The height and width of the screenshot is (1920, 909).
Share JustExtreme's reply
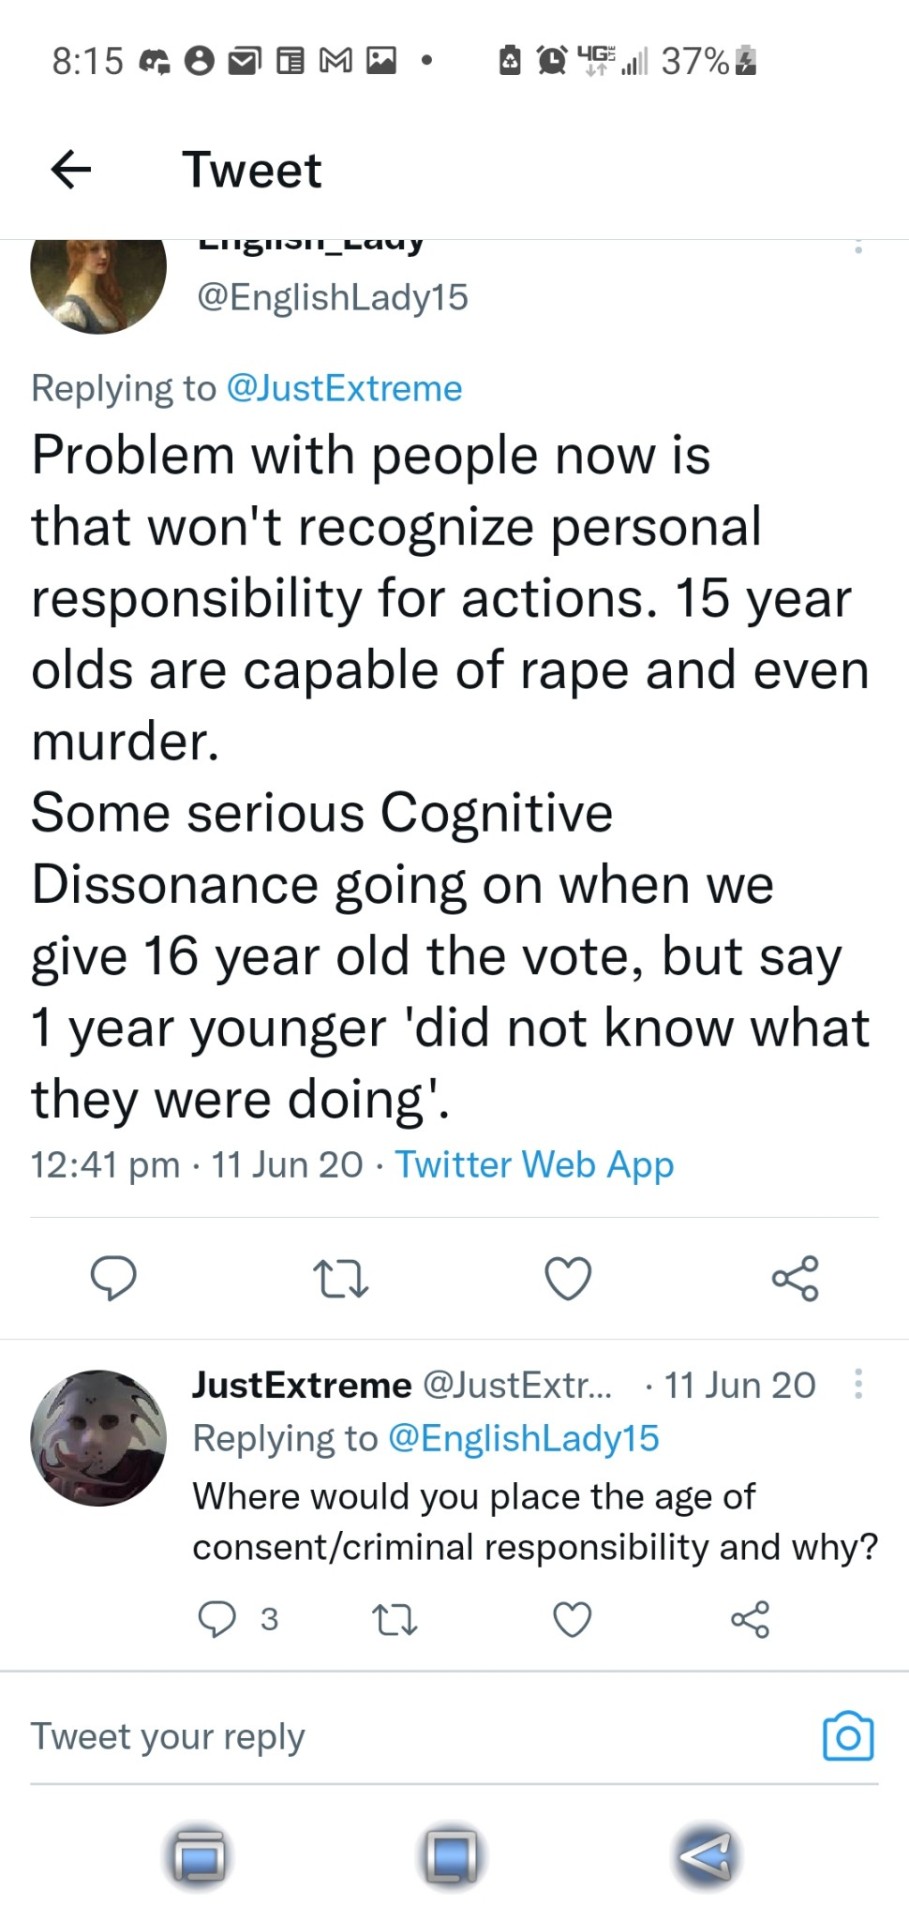750,1619
